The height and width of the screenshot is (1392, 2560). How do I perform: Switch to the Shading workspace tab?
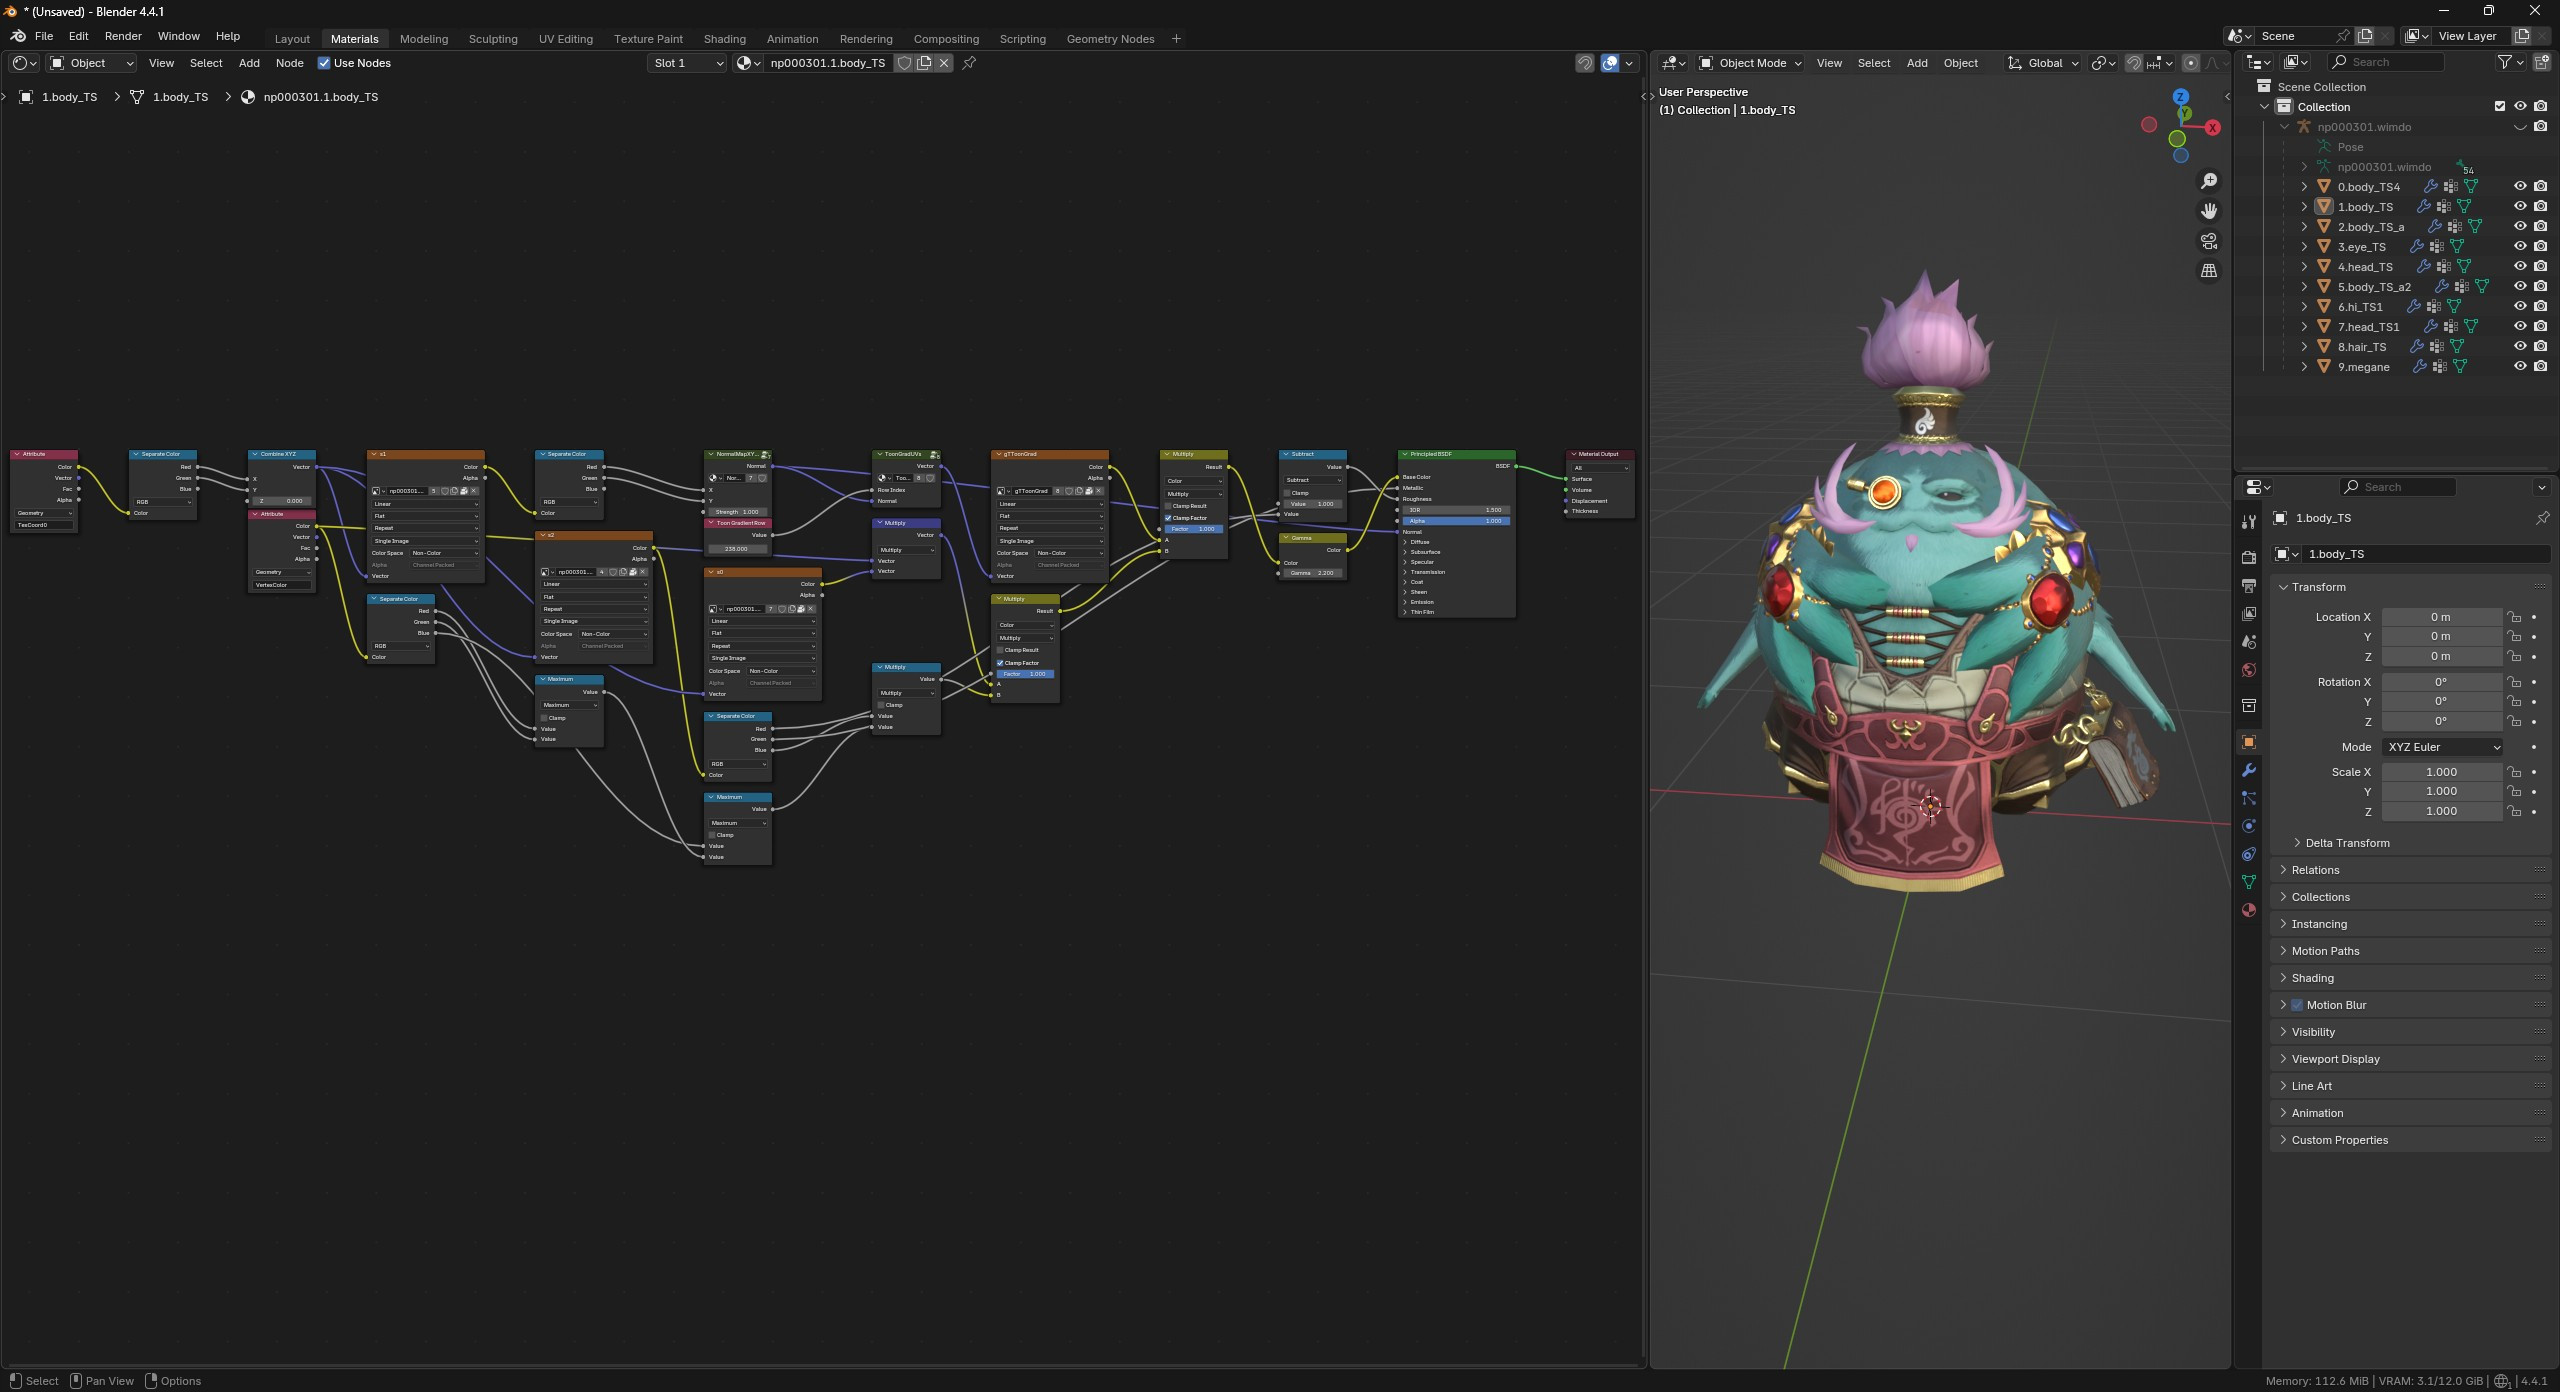click(x=725, y=38)
